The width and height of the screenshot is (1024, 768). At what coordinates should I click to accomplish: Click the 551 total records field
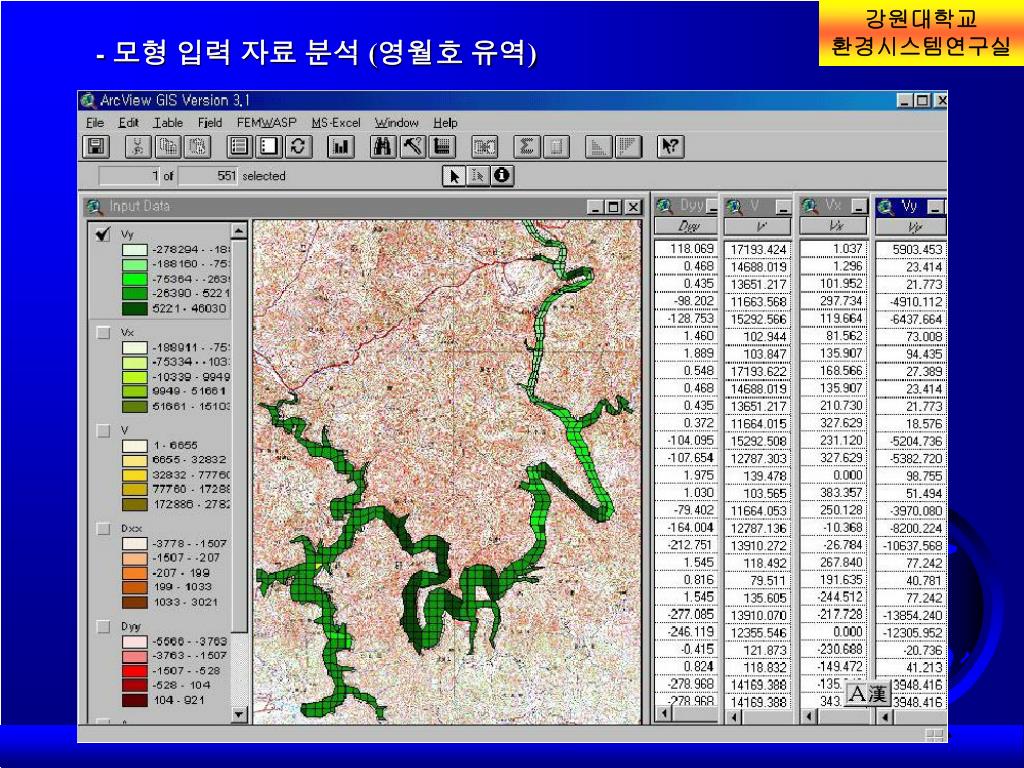pyautogui.click(x=208, y=176)
